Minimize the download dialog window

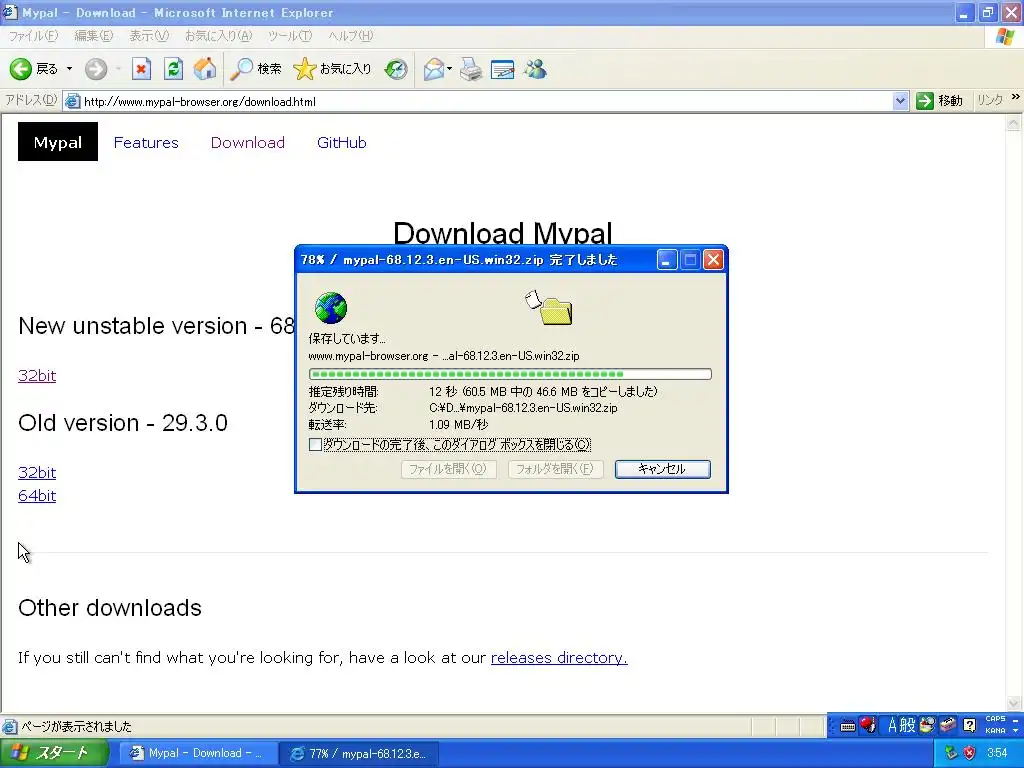[667, 260]
